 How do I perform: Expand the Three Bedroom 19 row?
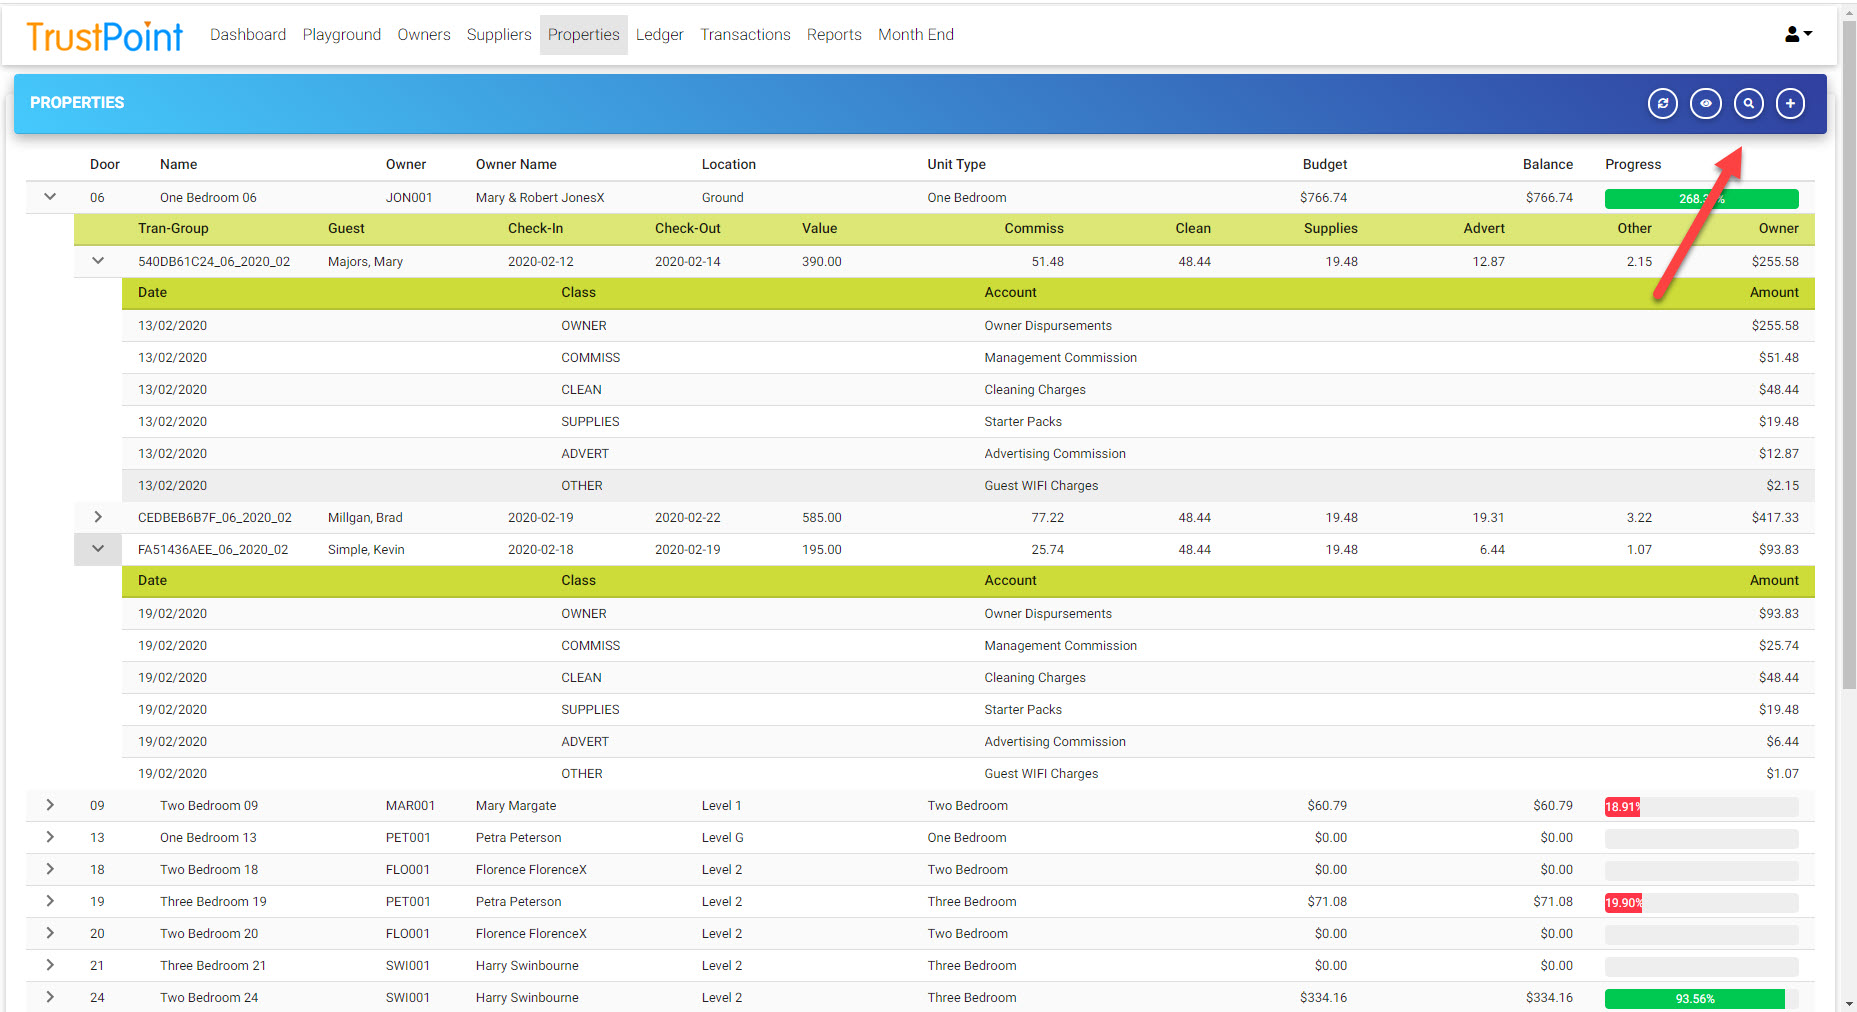(x=50, y=901)
